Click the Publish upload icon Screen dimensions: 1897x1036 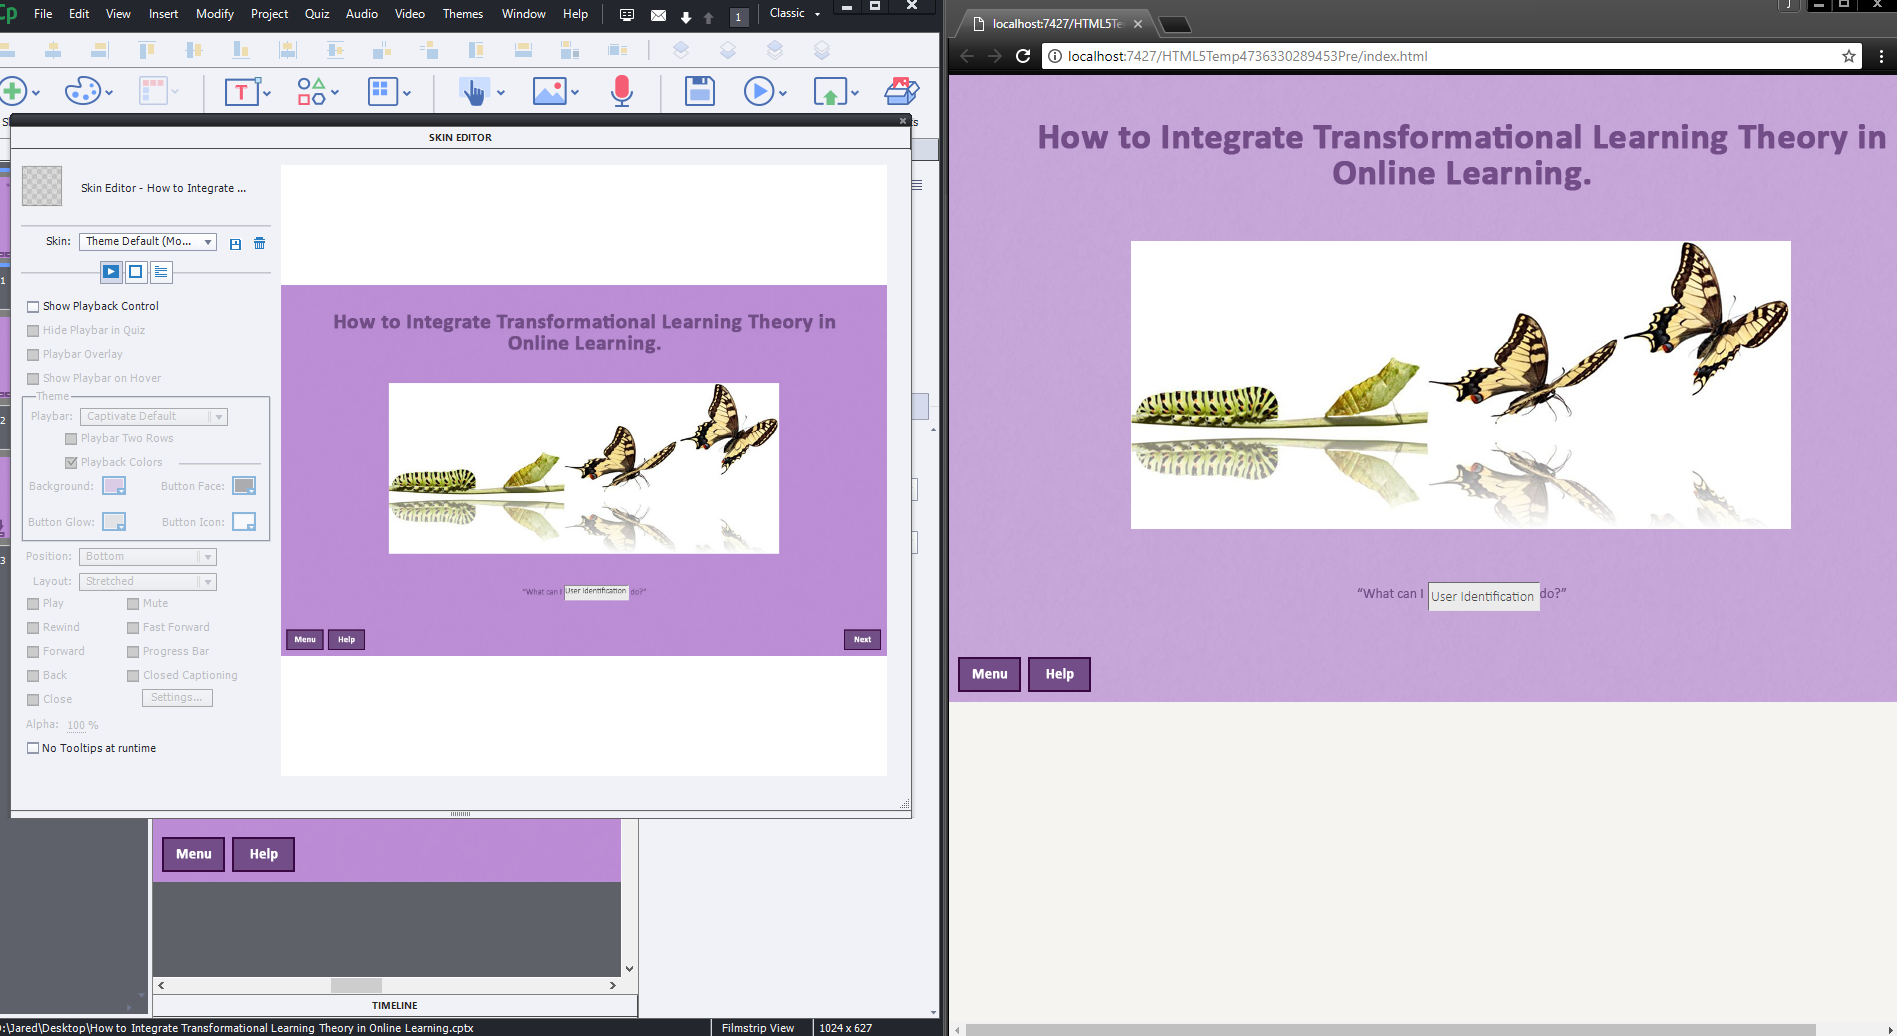click(830, 92)
